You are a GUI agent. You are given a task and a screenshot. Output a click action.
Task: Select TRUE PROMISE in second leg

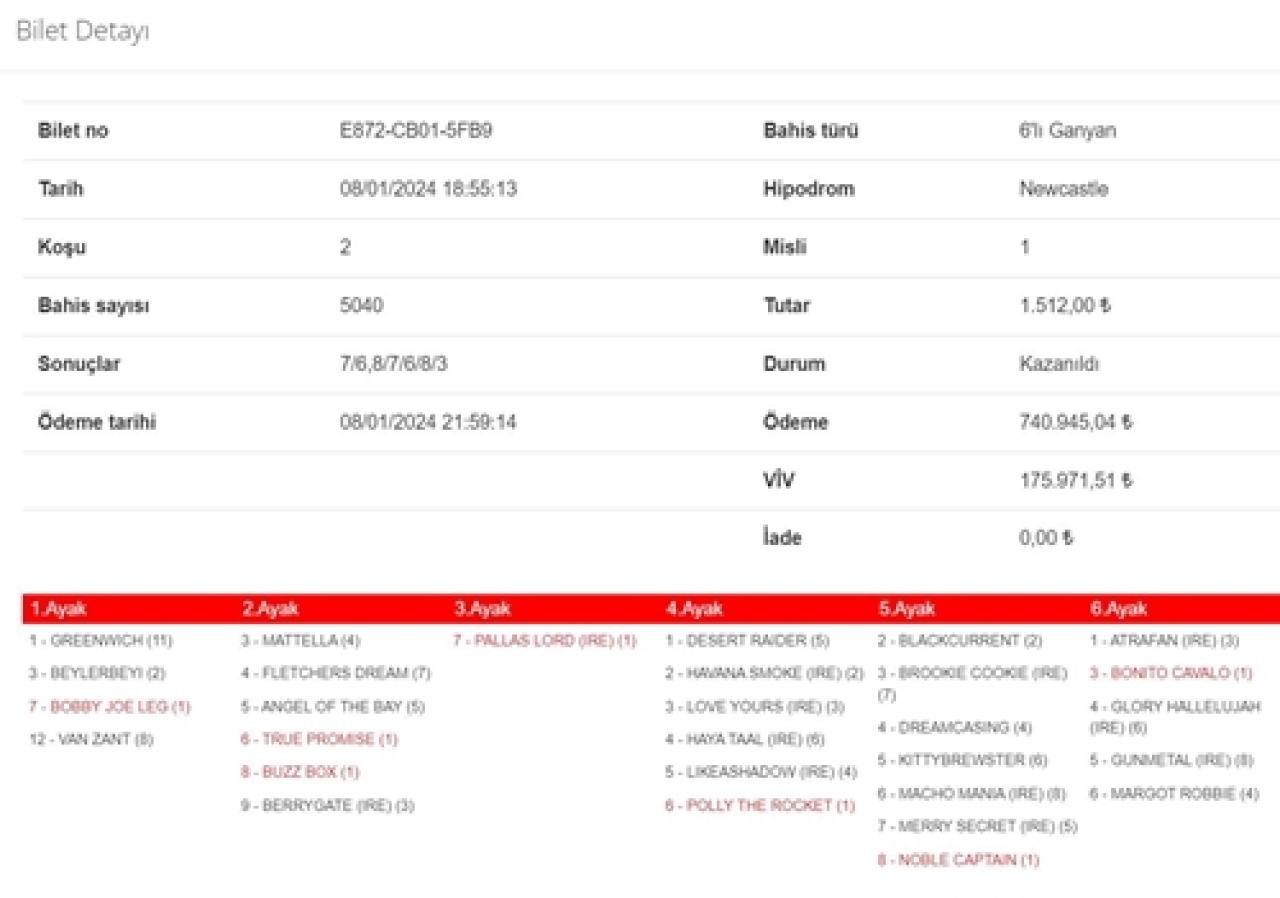[319, 740]
